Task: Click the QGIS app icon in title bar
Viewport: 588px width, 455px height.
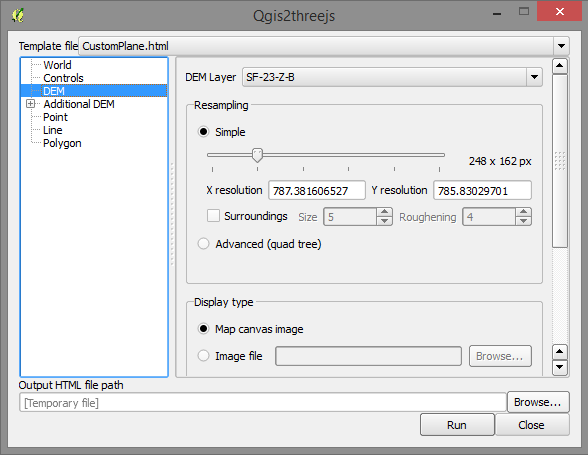Action: 18,15
